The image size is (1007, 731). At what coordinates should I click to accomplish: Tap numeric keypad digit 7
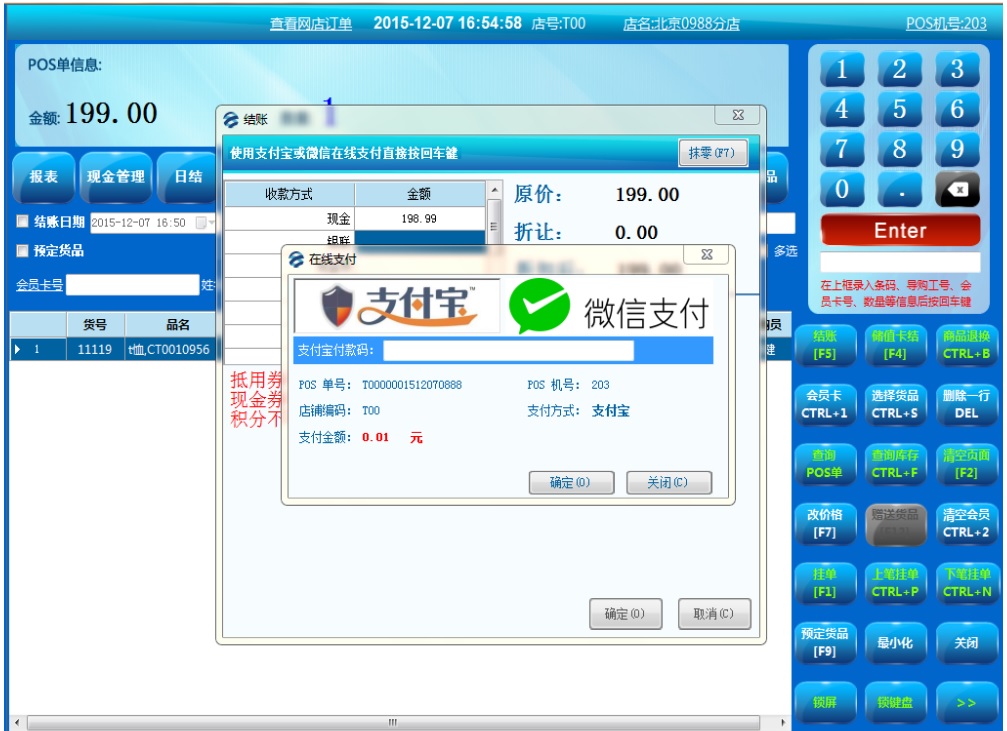point(841,149)
